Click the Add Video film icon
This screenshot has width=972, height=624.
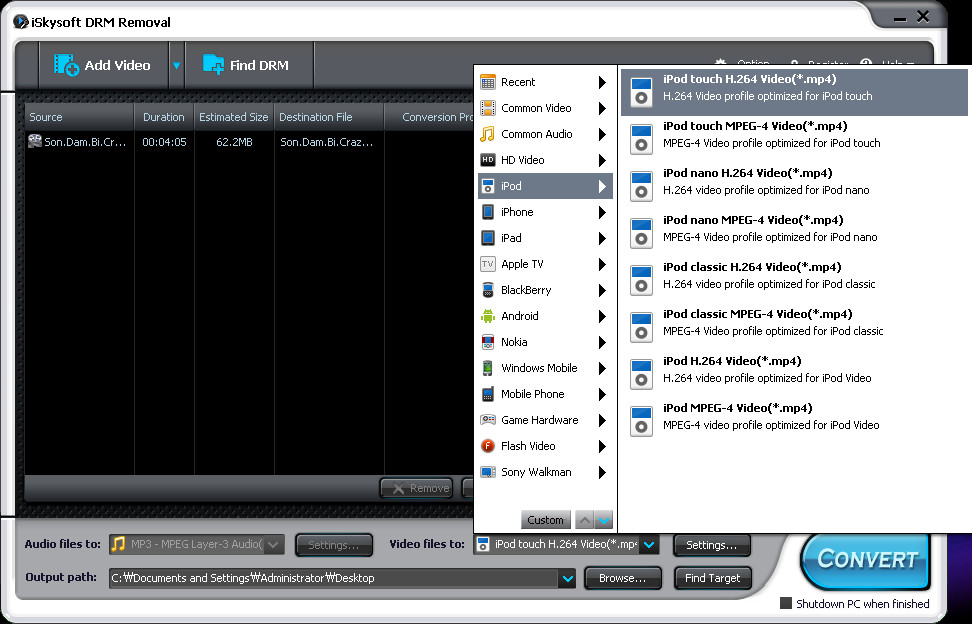tap(66, 65)
